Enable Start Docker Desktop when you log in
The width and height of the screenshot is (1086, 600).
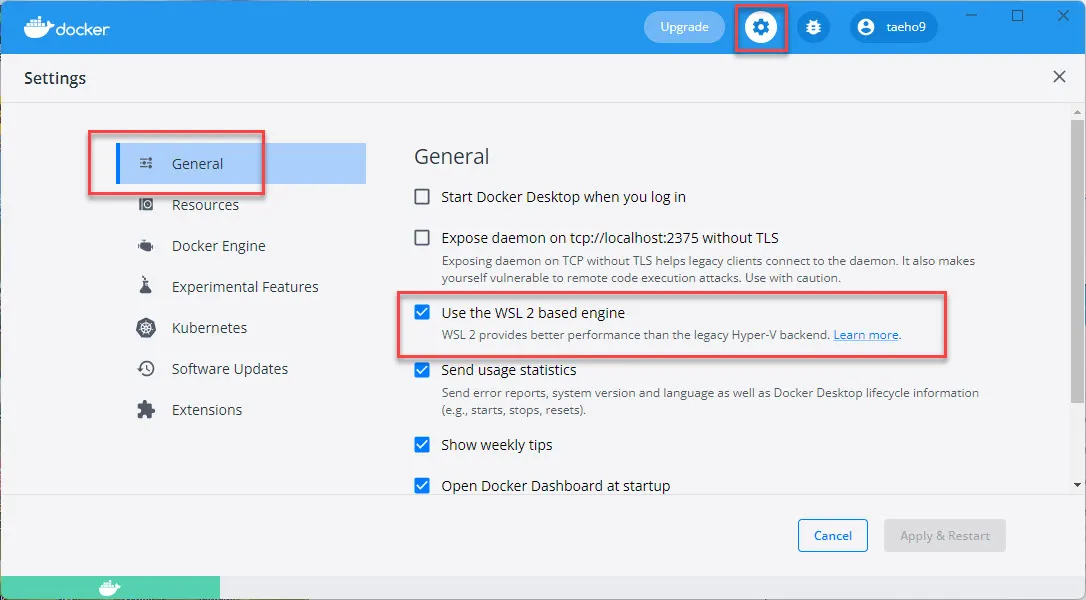click(421, 197)
